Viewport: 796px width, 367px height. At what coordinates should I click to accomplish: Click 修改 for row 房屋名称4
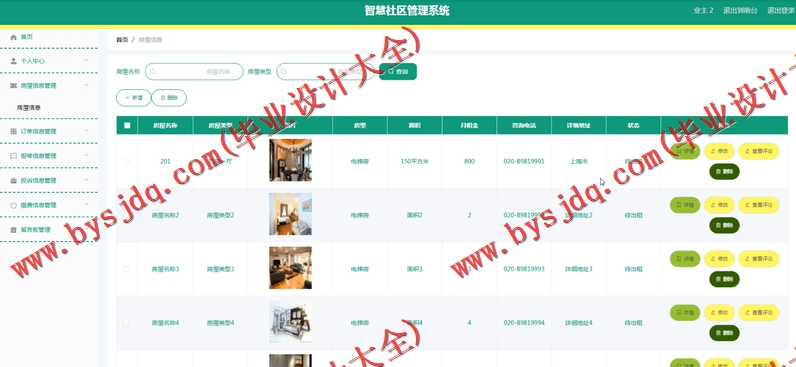[x=719, y=313]
